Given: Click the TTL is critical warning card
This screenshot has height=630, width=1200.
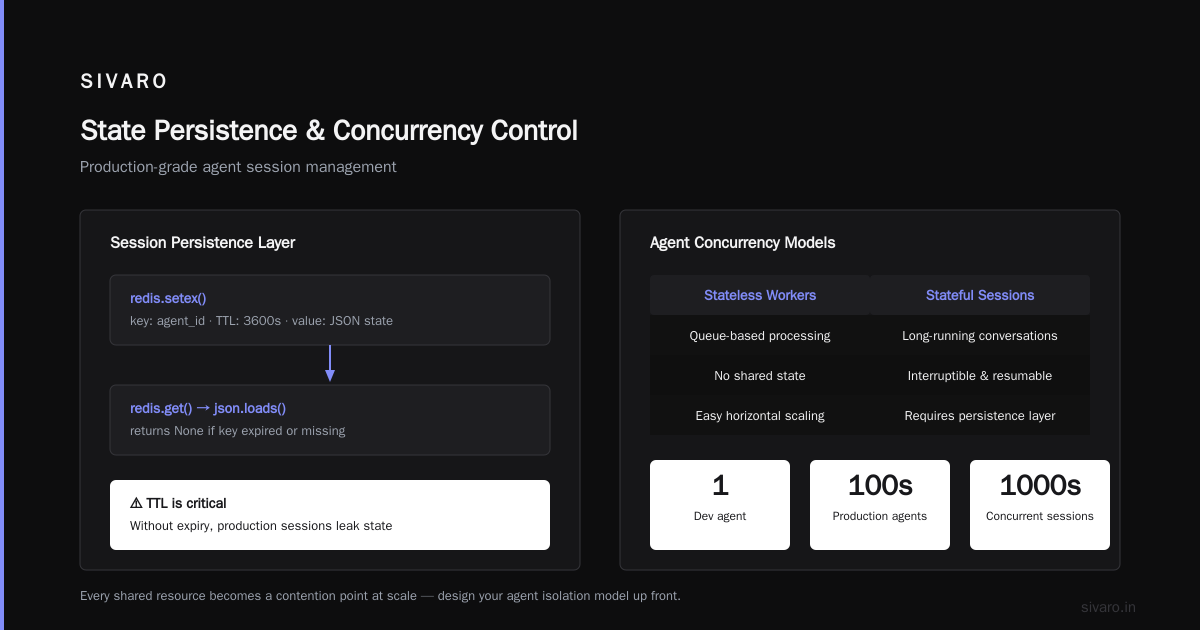Looking at the screenshot, I should (x=330, y=515).
